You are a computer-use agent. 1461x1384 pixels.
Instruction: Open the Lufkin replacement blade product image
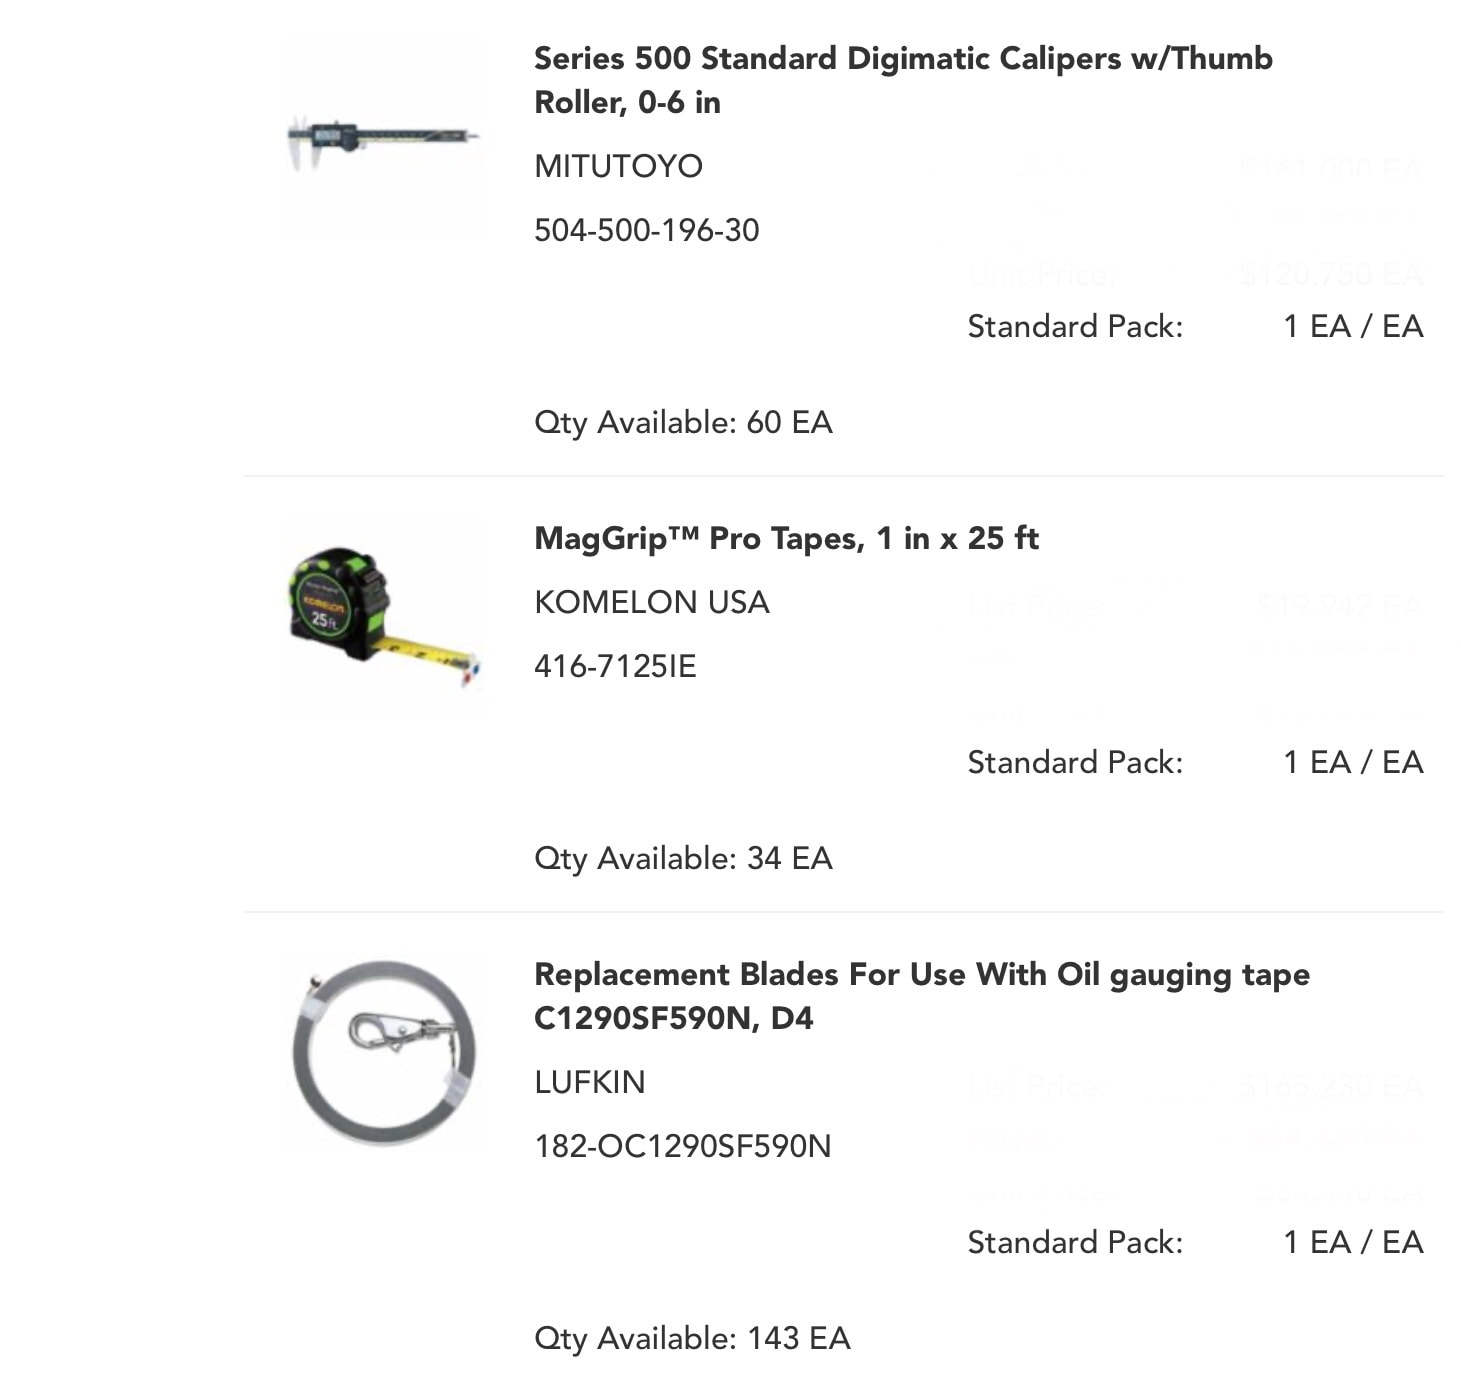(x=384, y=1054)
